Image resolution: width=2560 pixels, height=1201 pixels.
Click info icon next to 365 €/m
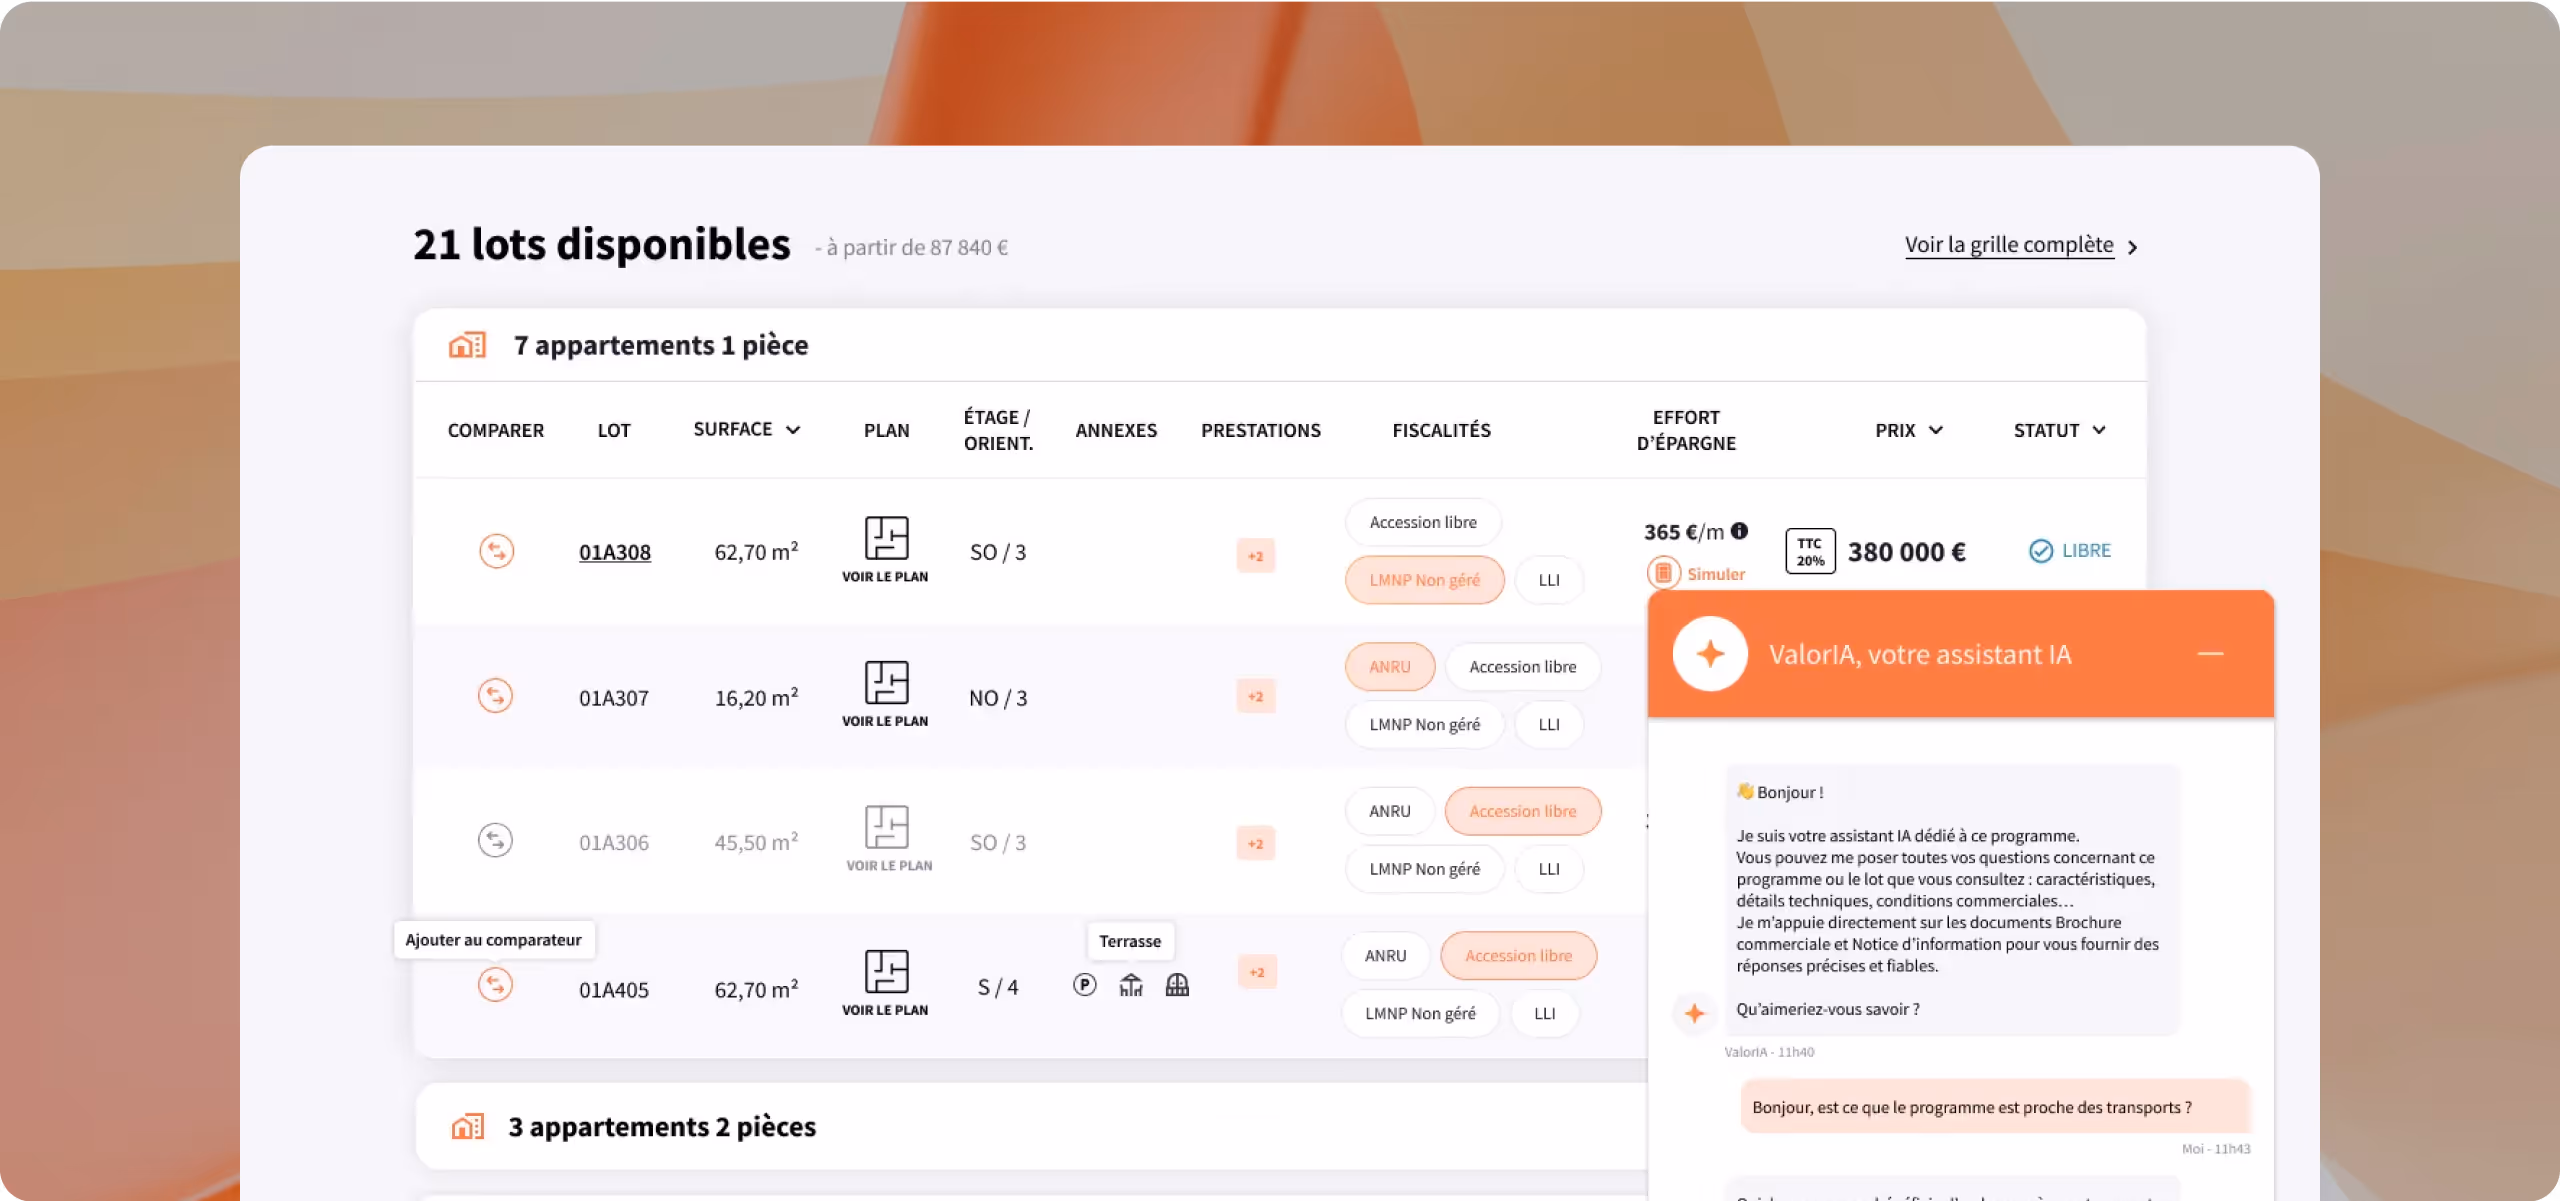[x=1740, y=531]
